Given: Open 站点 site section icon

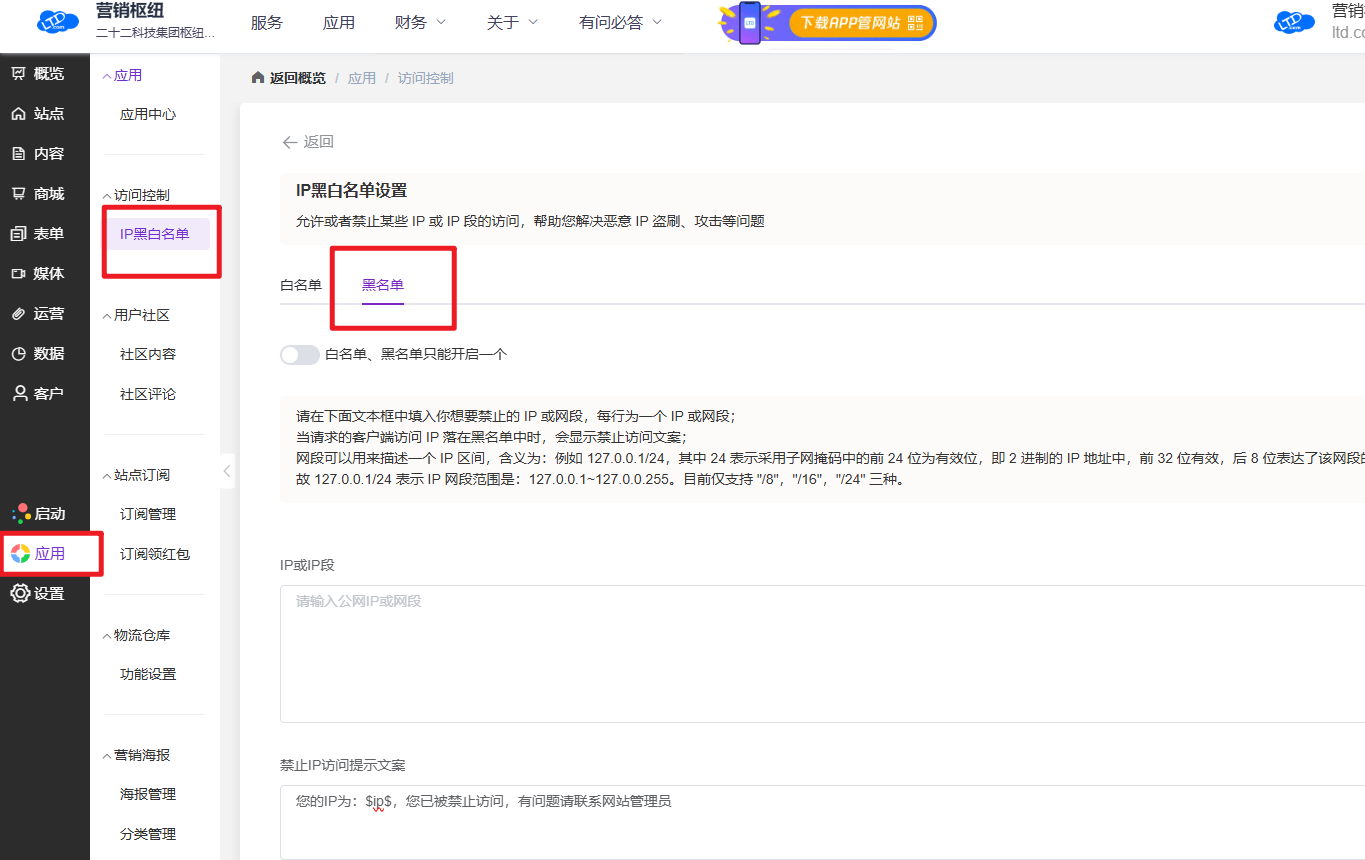Looking at the screenshot, I should pos(19,114).
